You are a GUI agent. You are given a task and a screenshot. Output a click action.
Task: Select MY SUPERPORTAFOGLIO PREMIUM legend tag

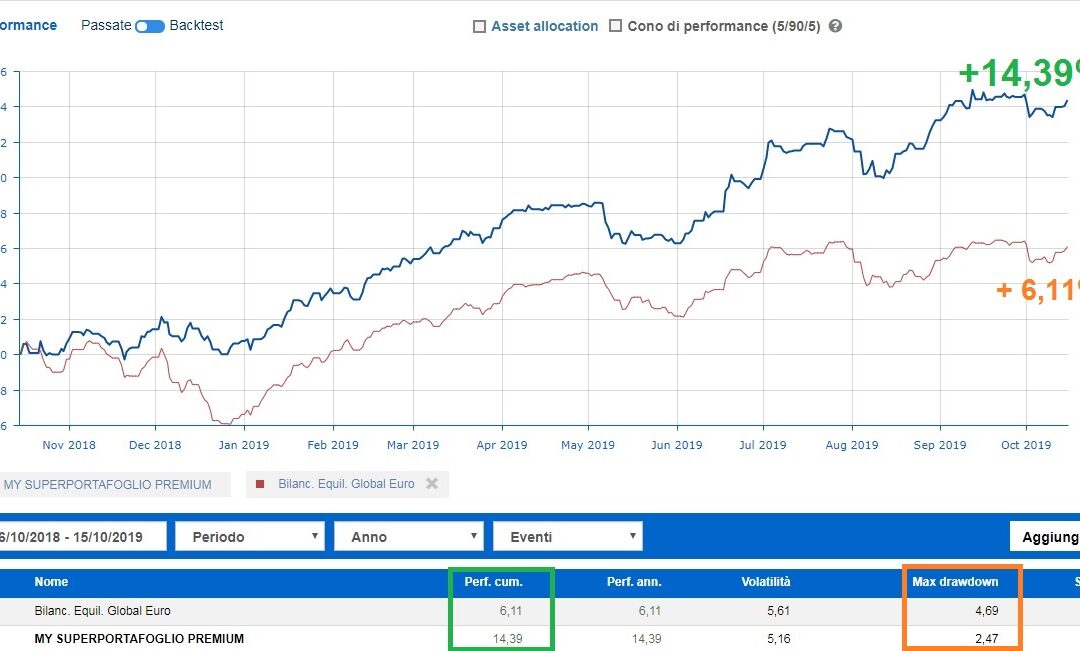tap(108, 485)
